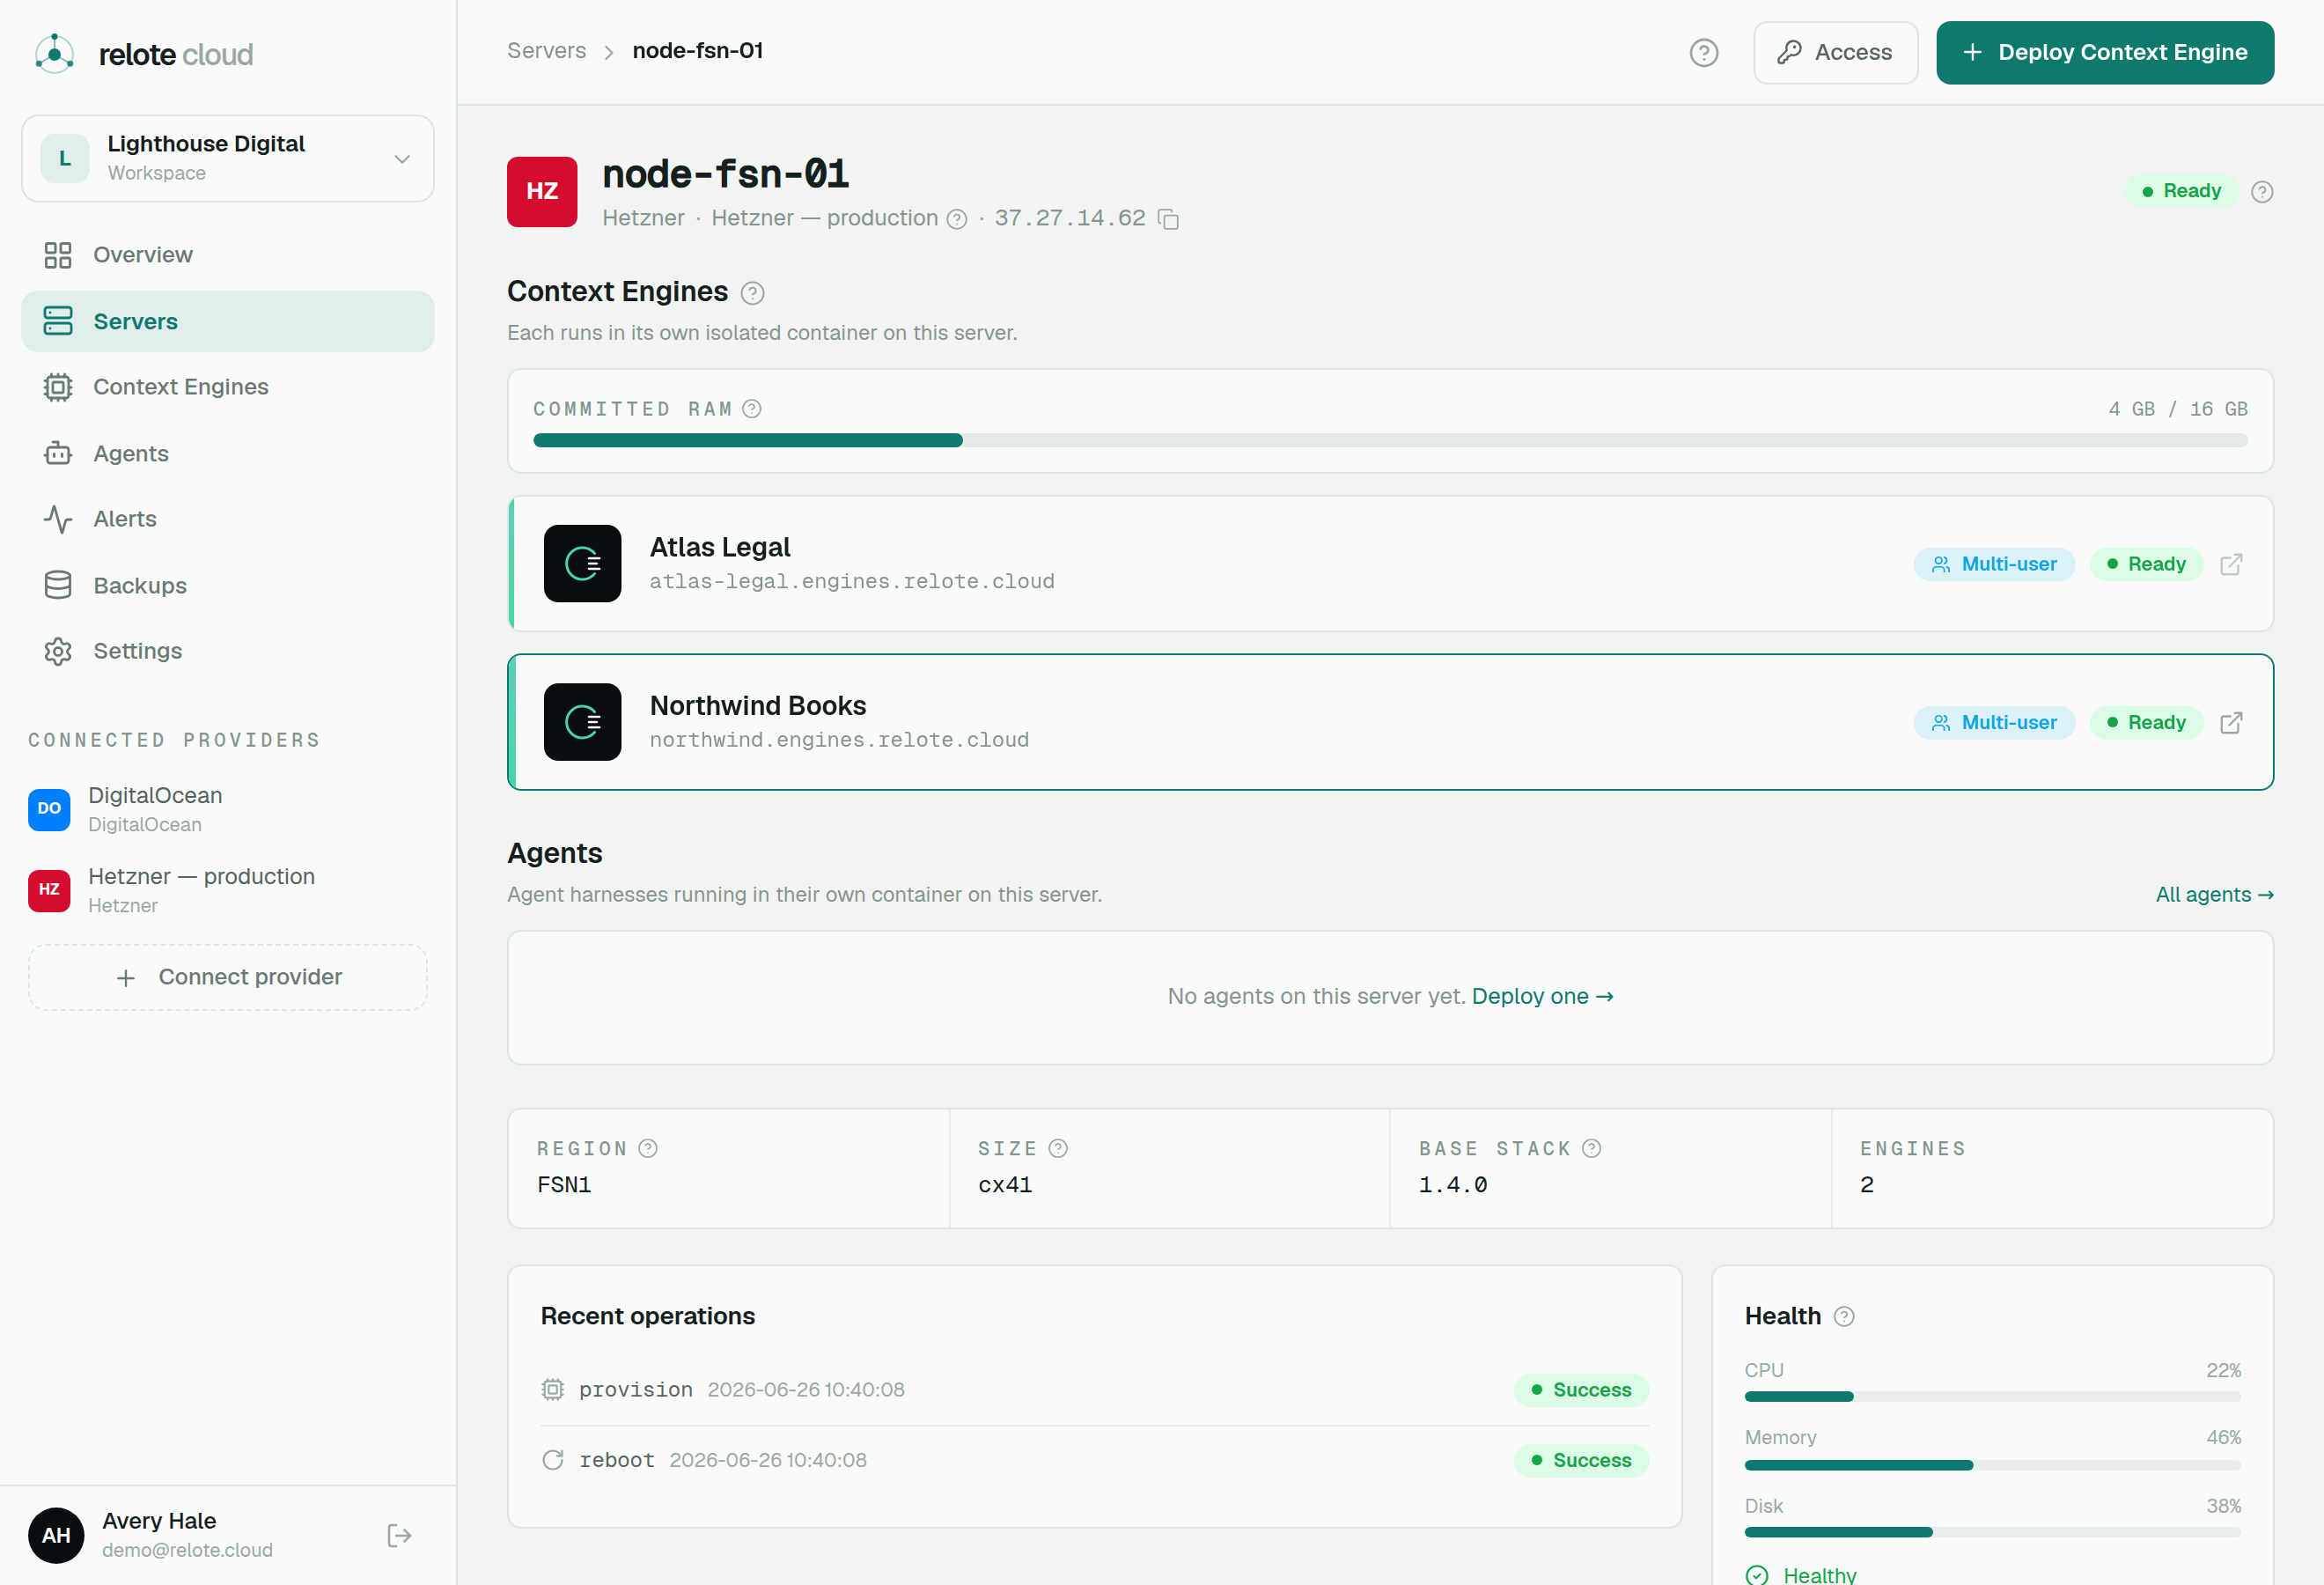
Task: Expand the Lighthouse Digital workspace switcher
Action: click(227, 158)
